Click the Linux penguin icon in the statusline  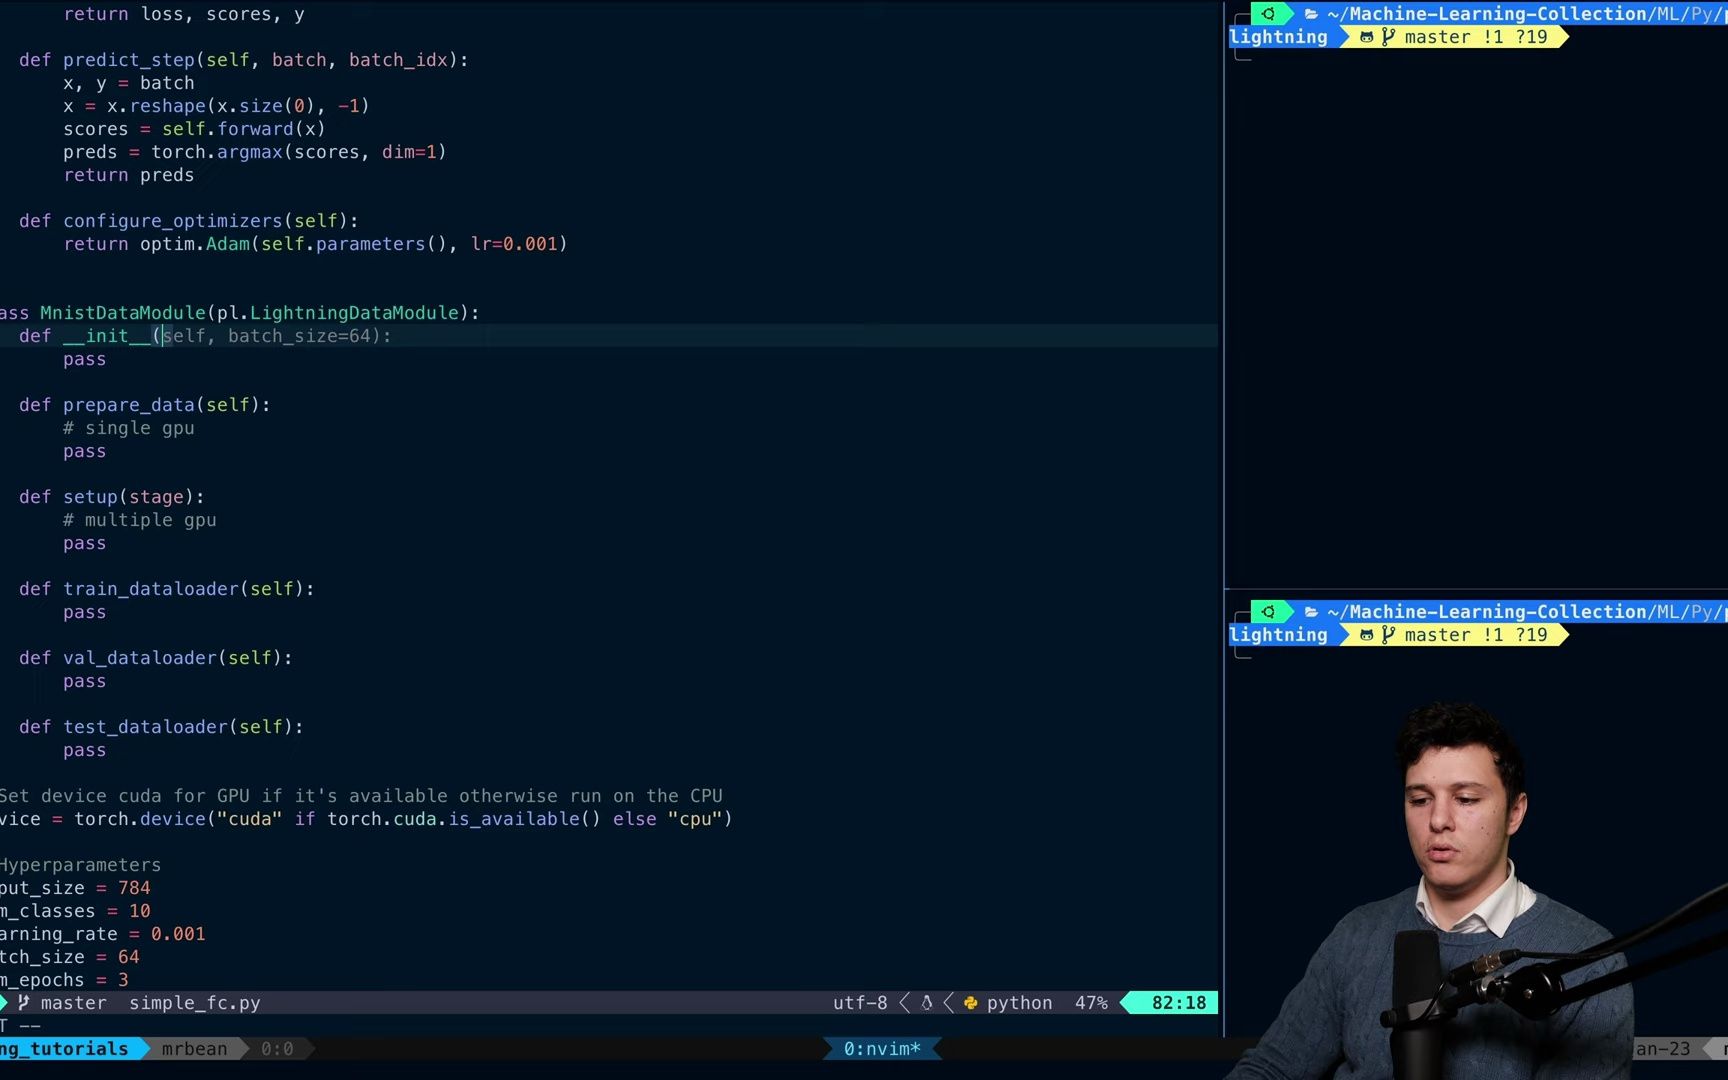(927, 1003)
